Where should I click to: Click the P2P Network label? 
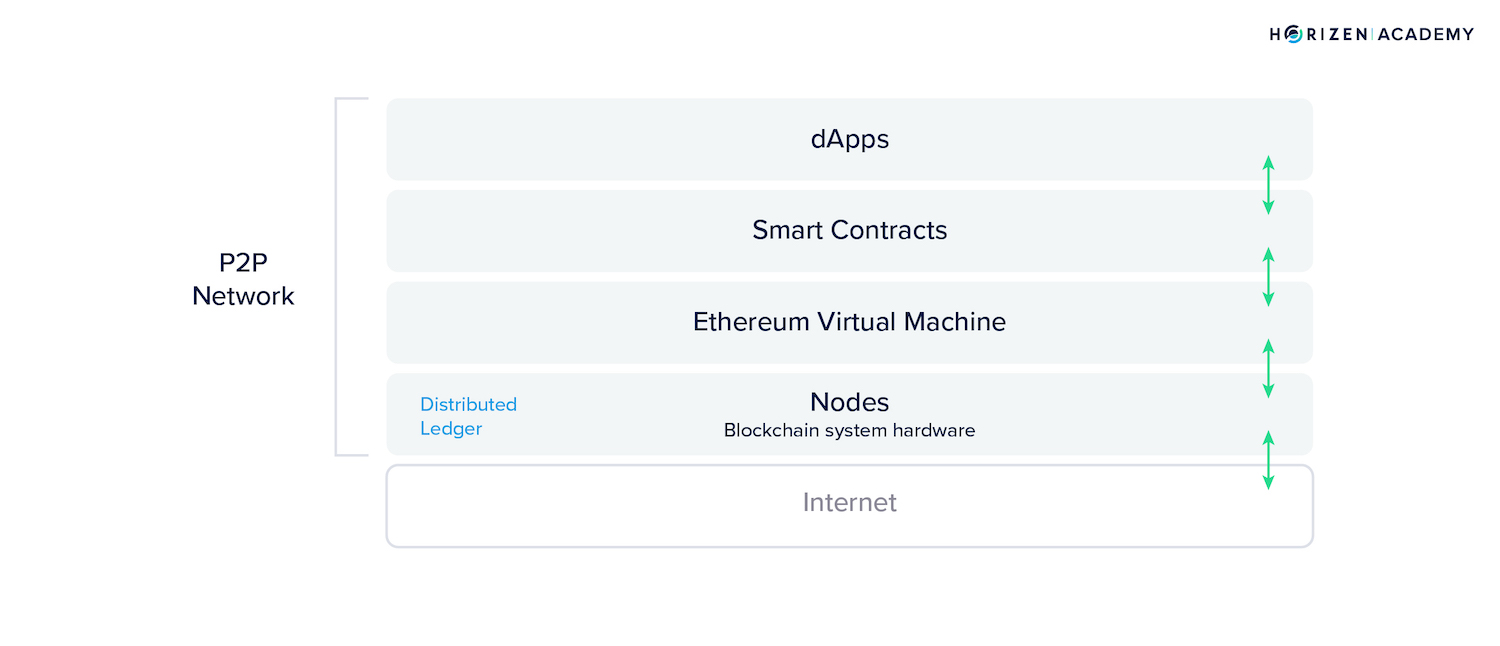[x=243, y=279]
